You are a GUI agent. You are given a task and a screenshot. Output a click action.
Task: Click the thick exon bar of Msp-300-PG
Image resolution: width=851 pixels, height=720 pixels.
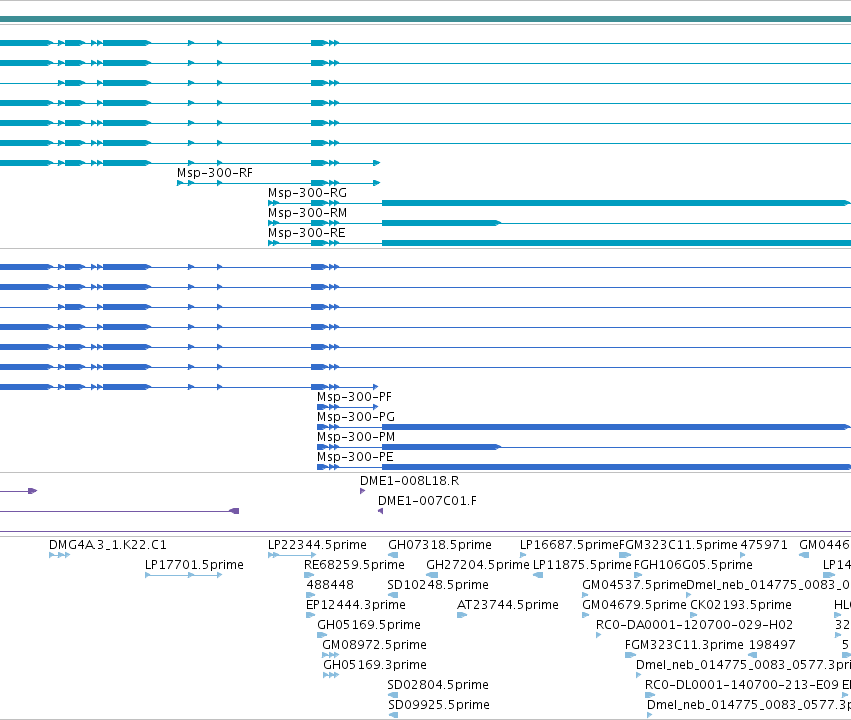615,427
